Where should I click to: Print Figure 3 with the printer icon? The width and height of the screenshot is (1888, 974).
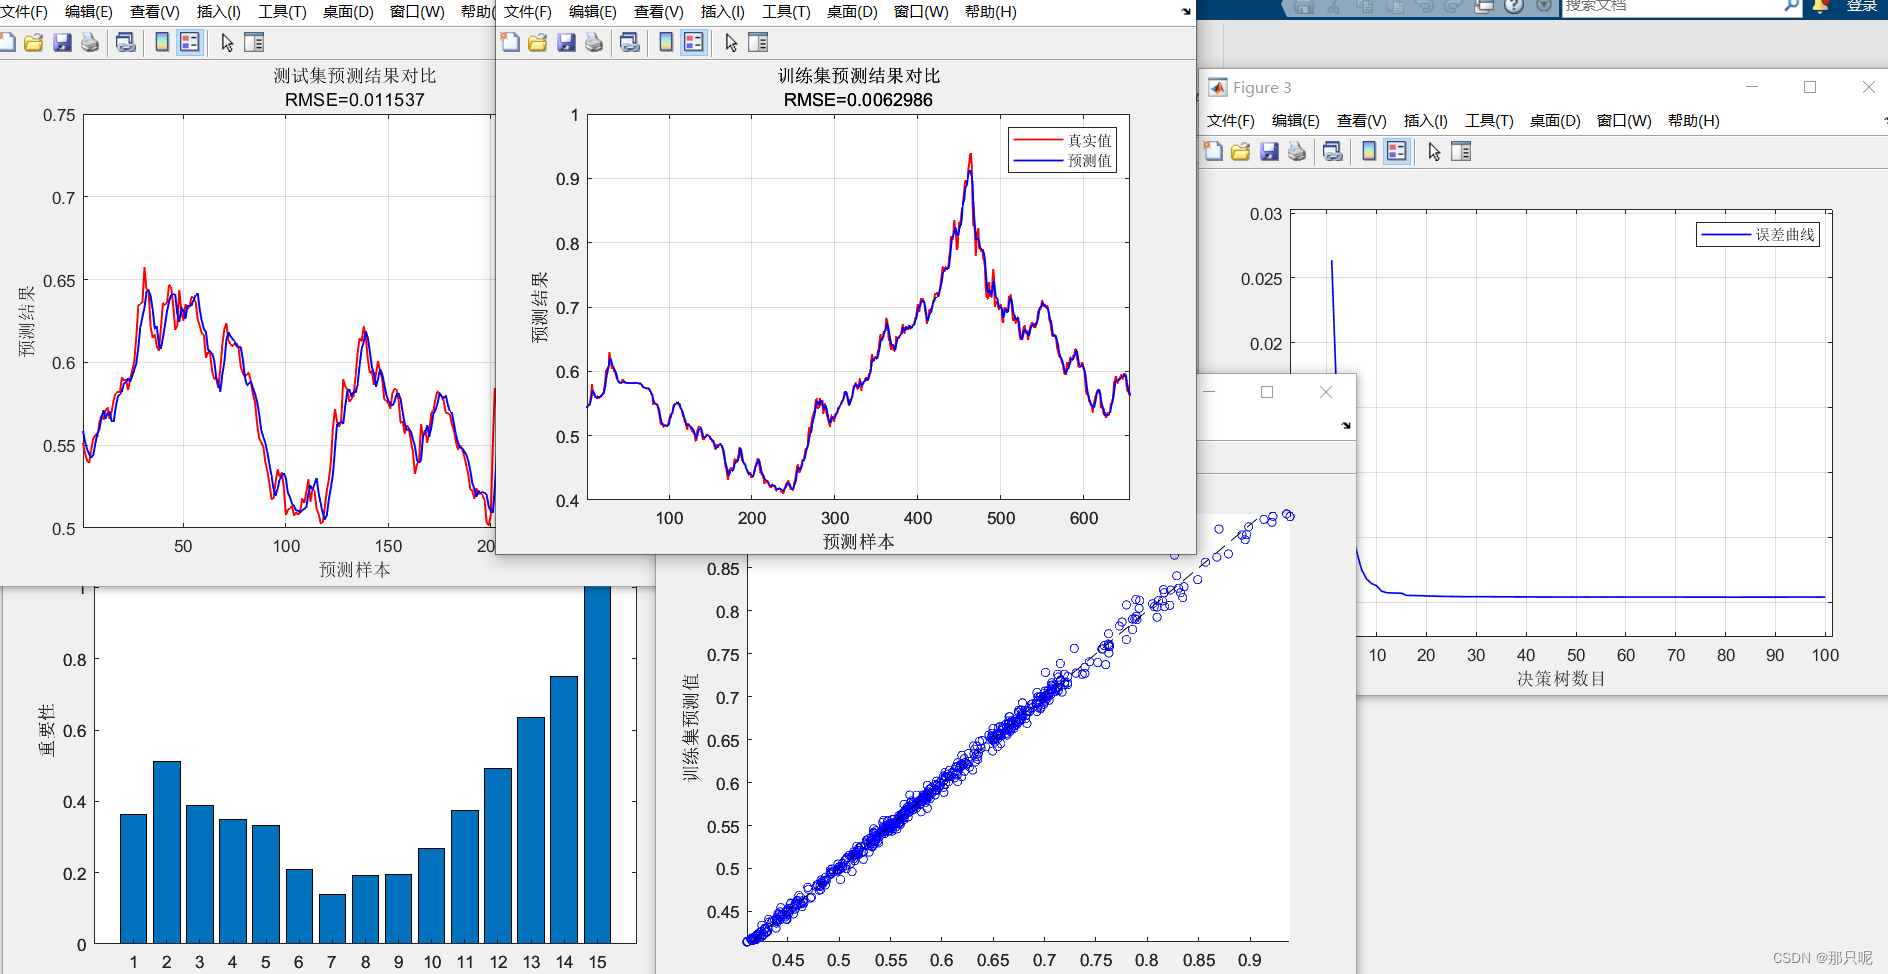[x=1297, y=151]
